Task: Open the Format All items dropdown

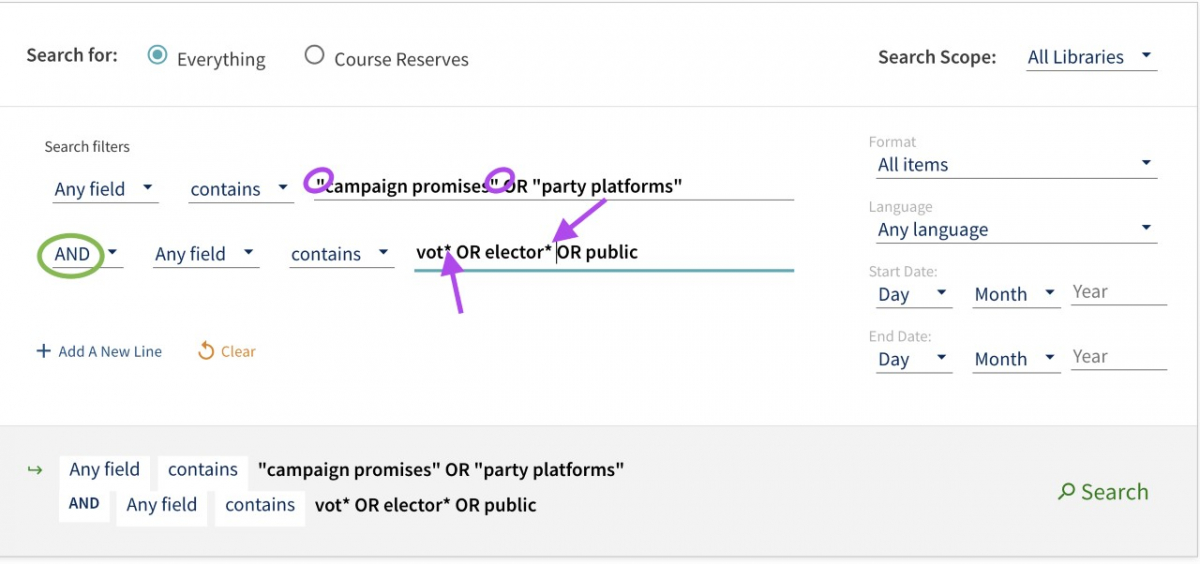Action: [x=1012, y=165]
